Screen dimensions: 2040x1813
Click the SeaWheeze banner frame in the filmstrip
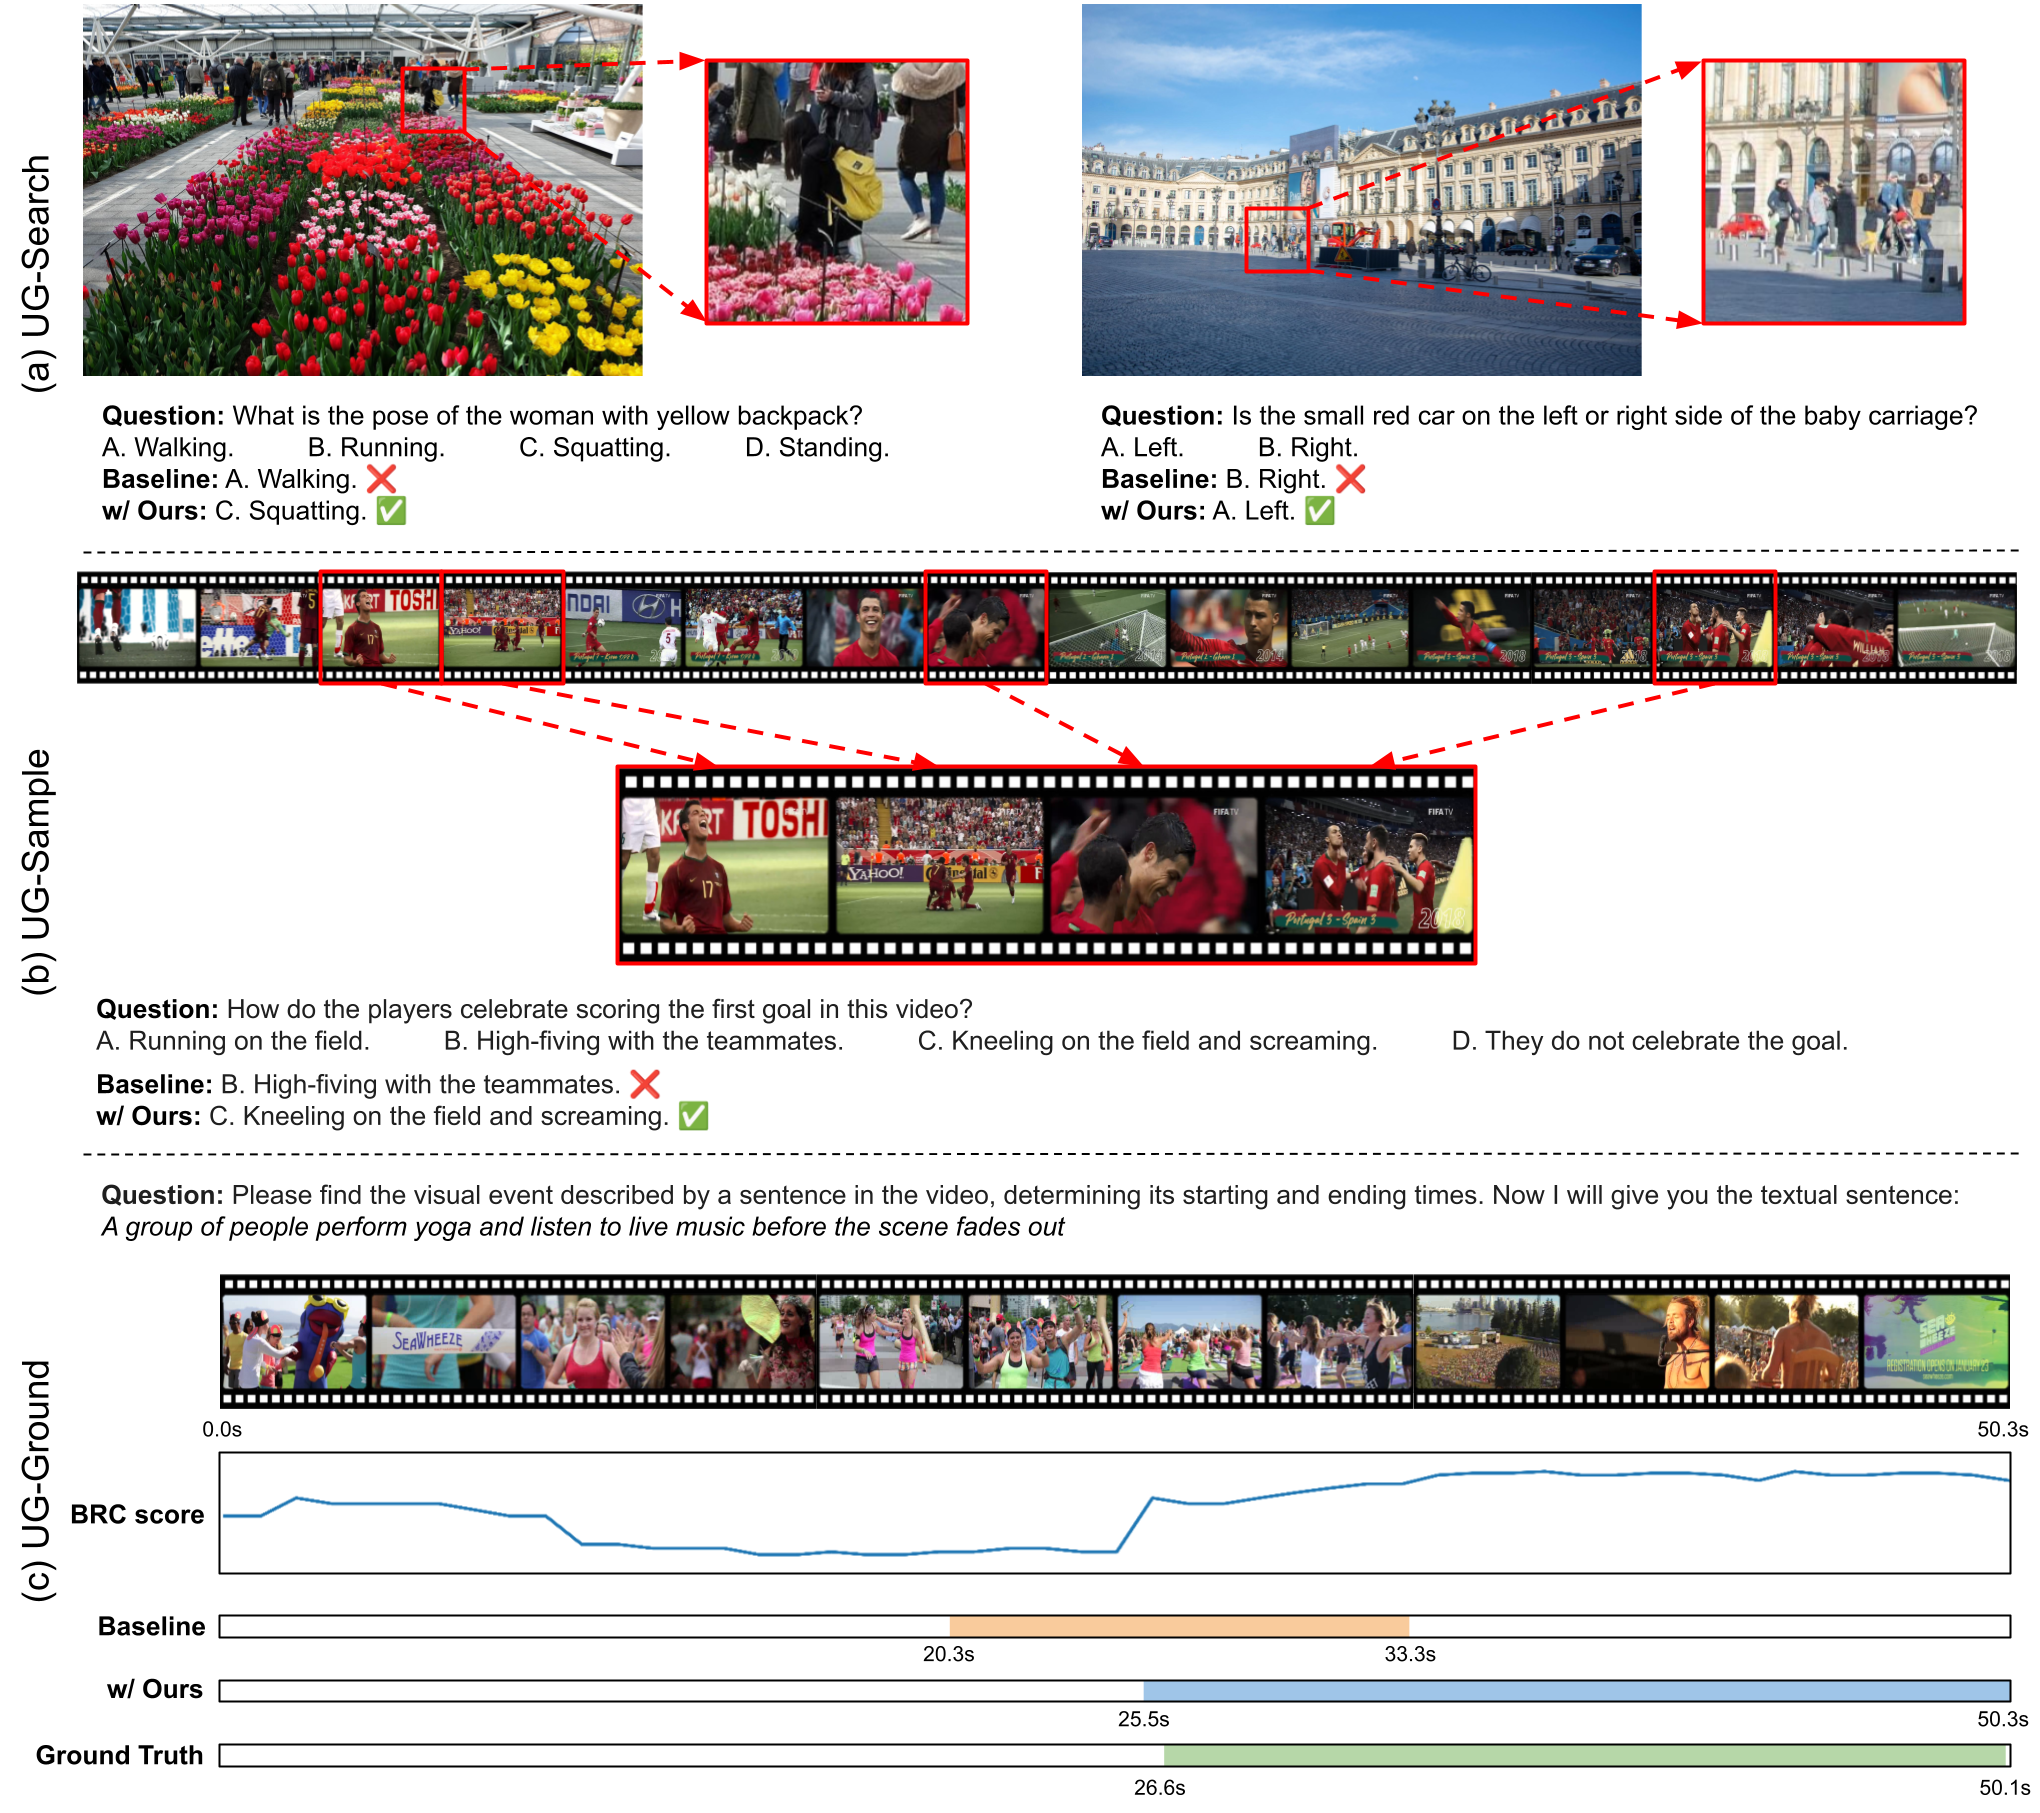(443, 1341)
